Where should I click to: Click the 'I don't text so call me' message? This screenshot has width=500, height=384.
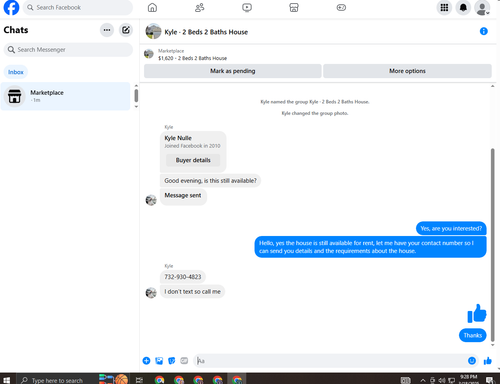(192, 292)
